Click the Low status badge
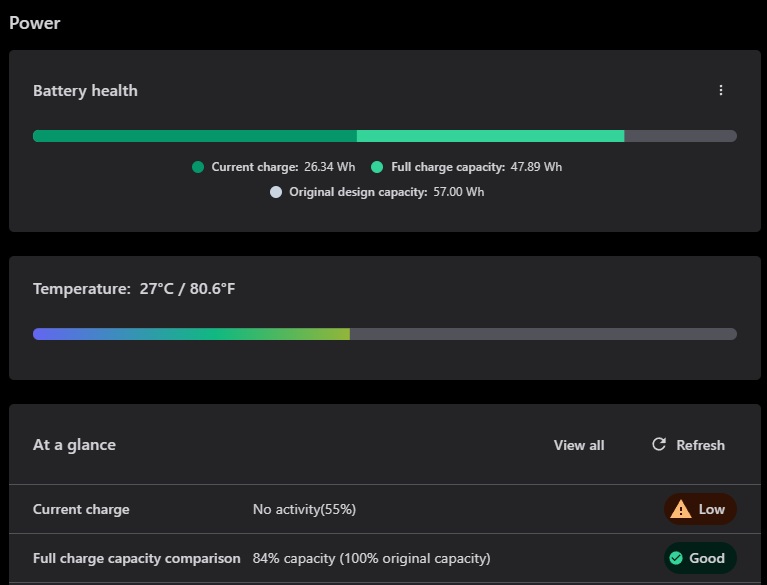 tap(700, 509)
